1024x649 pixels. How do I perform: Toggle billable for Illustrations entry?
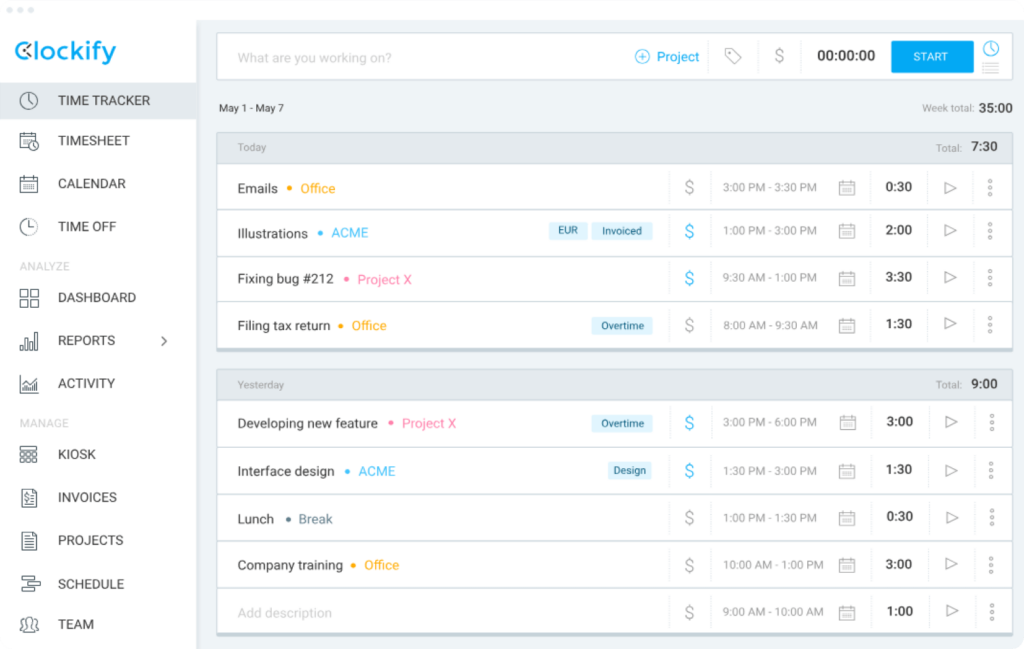(689, 231)
